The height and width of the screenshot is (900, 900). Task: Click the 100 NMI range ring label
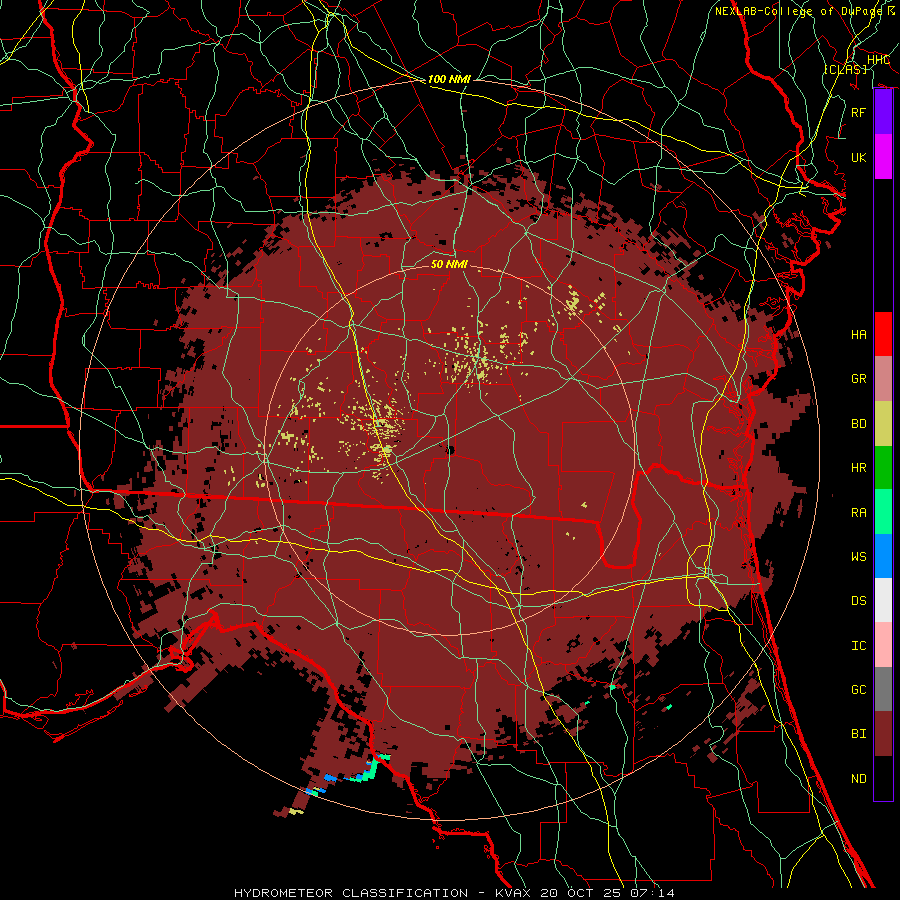coord(449,79)
